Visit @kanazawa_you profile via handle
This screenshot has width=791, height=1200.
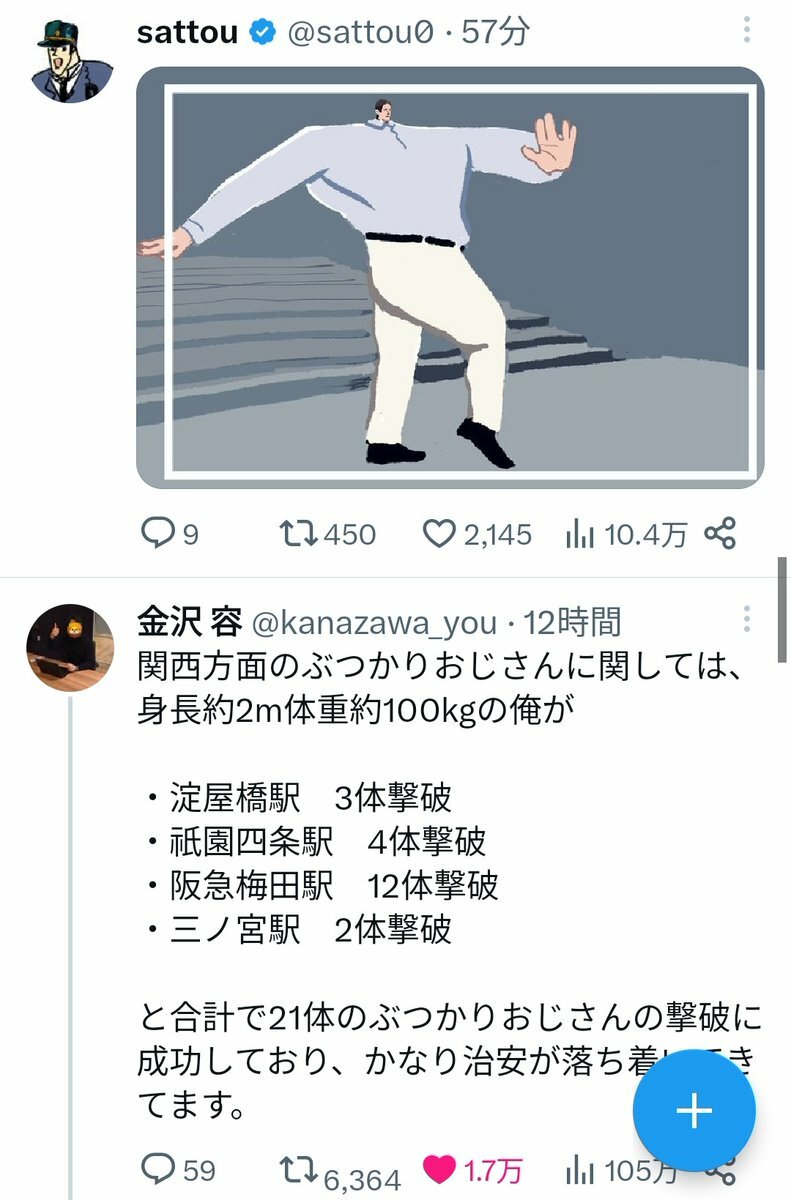(x=374, y=623)
